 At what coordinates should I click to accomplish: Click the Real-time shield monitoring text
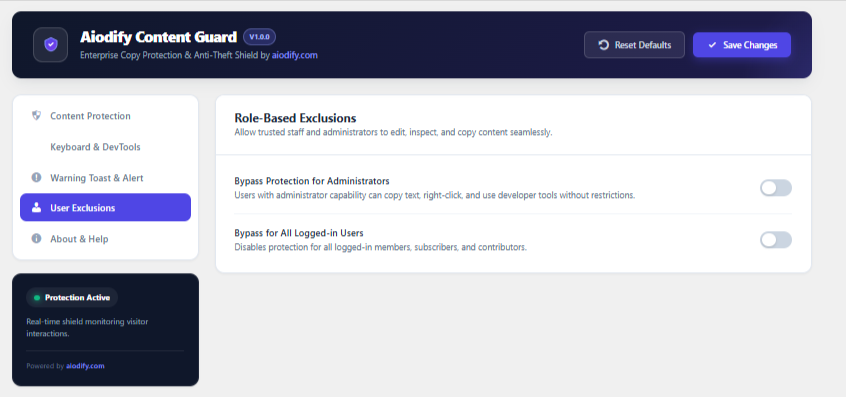(87, 327)
